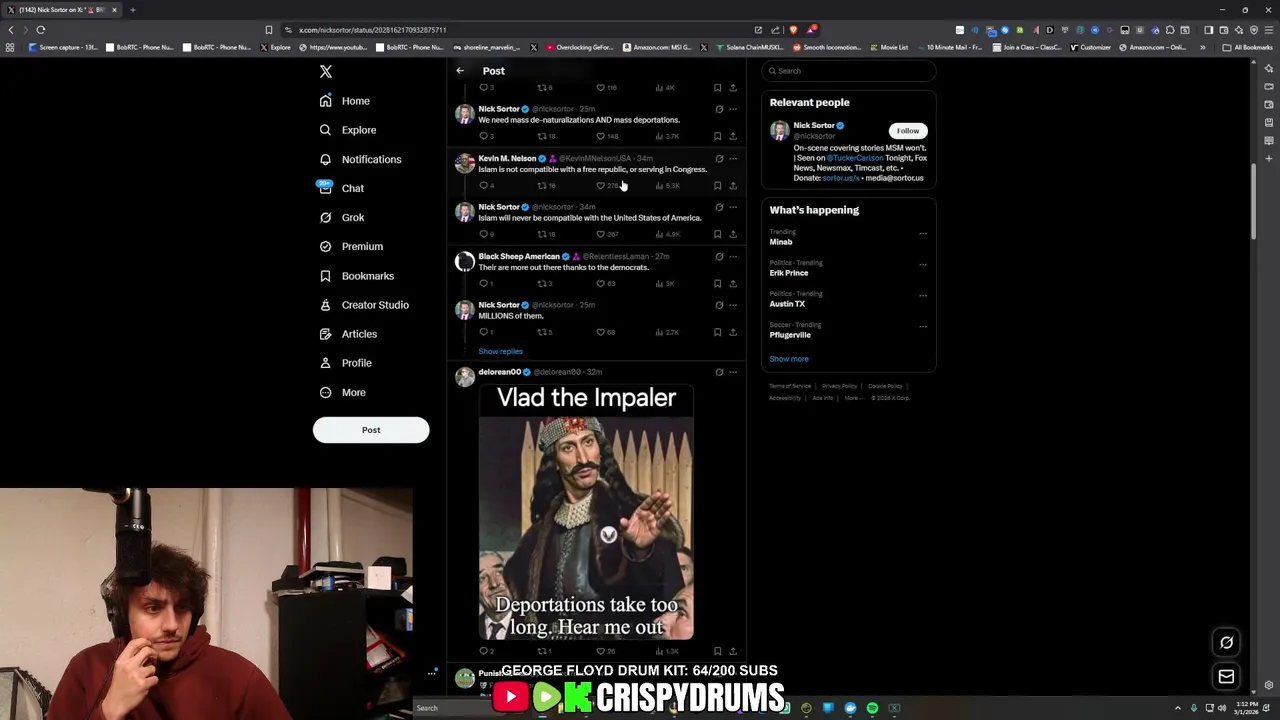This screenshot has width=1280, height=720.
Task: Open trending topic Pflugerville
Action: coord(790,335)
